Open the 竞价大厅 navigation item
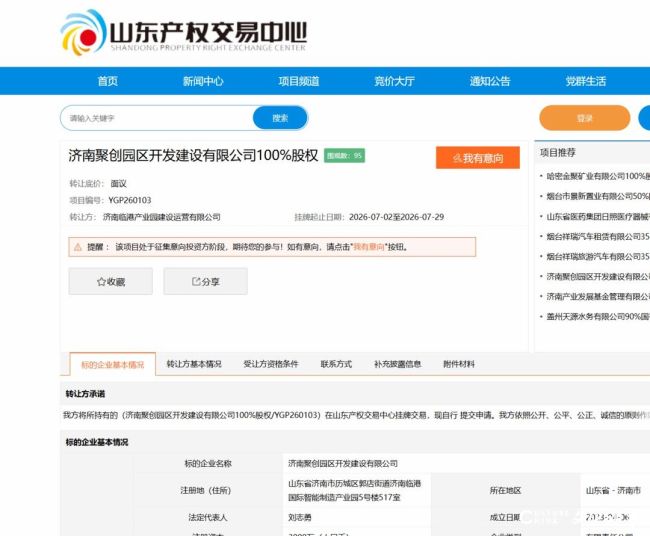Screen dimensions: 650x536 (394, 81)
